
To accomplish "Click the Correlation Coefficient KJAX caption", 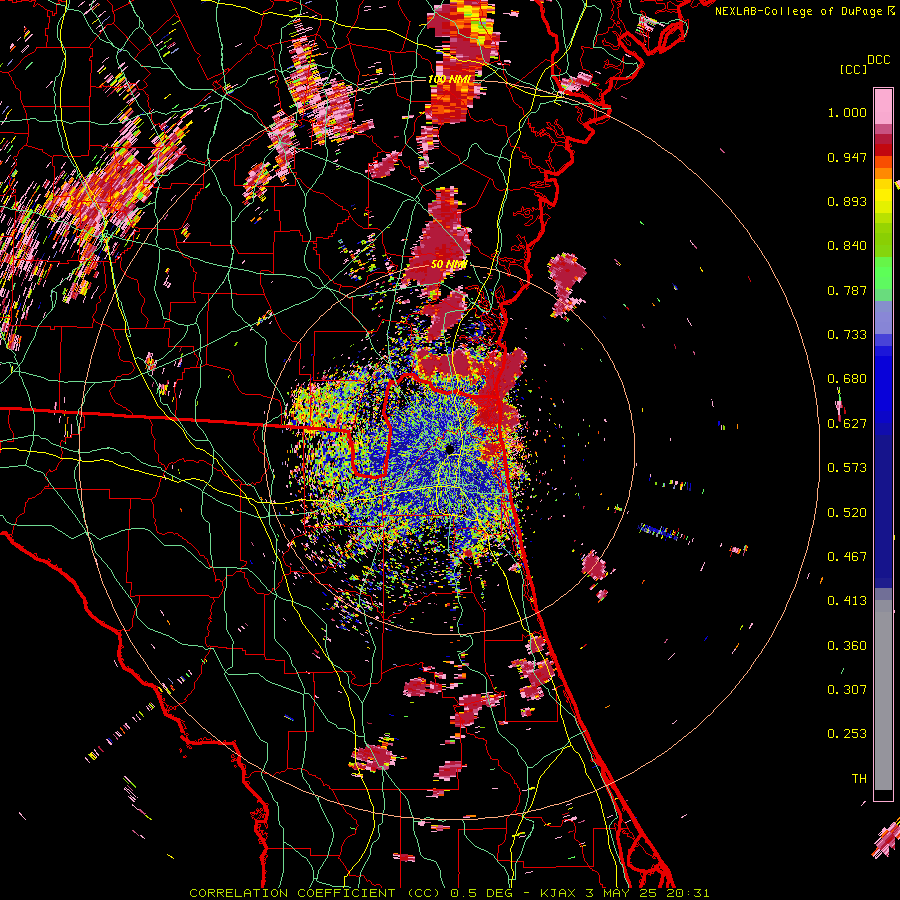I will [x=449, y=893].
